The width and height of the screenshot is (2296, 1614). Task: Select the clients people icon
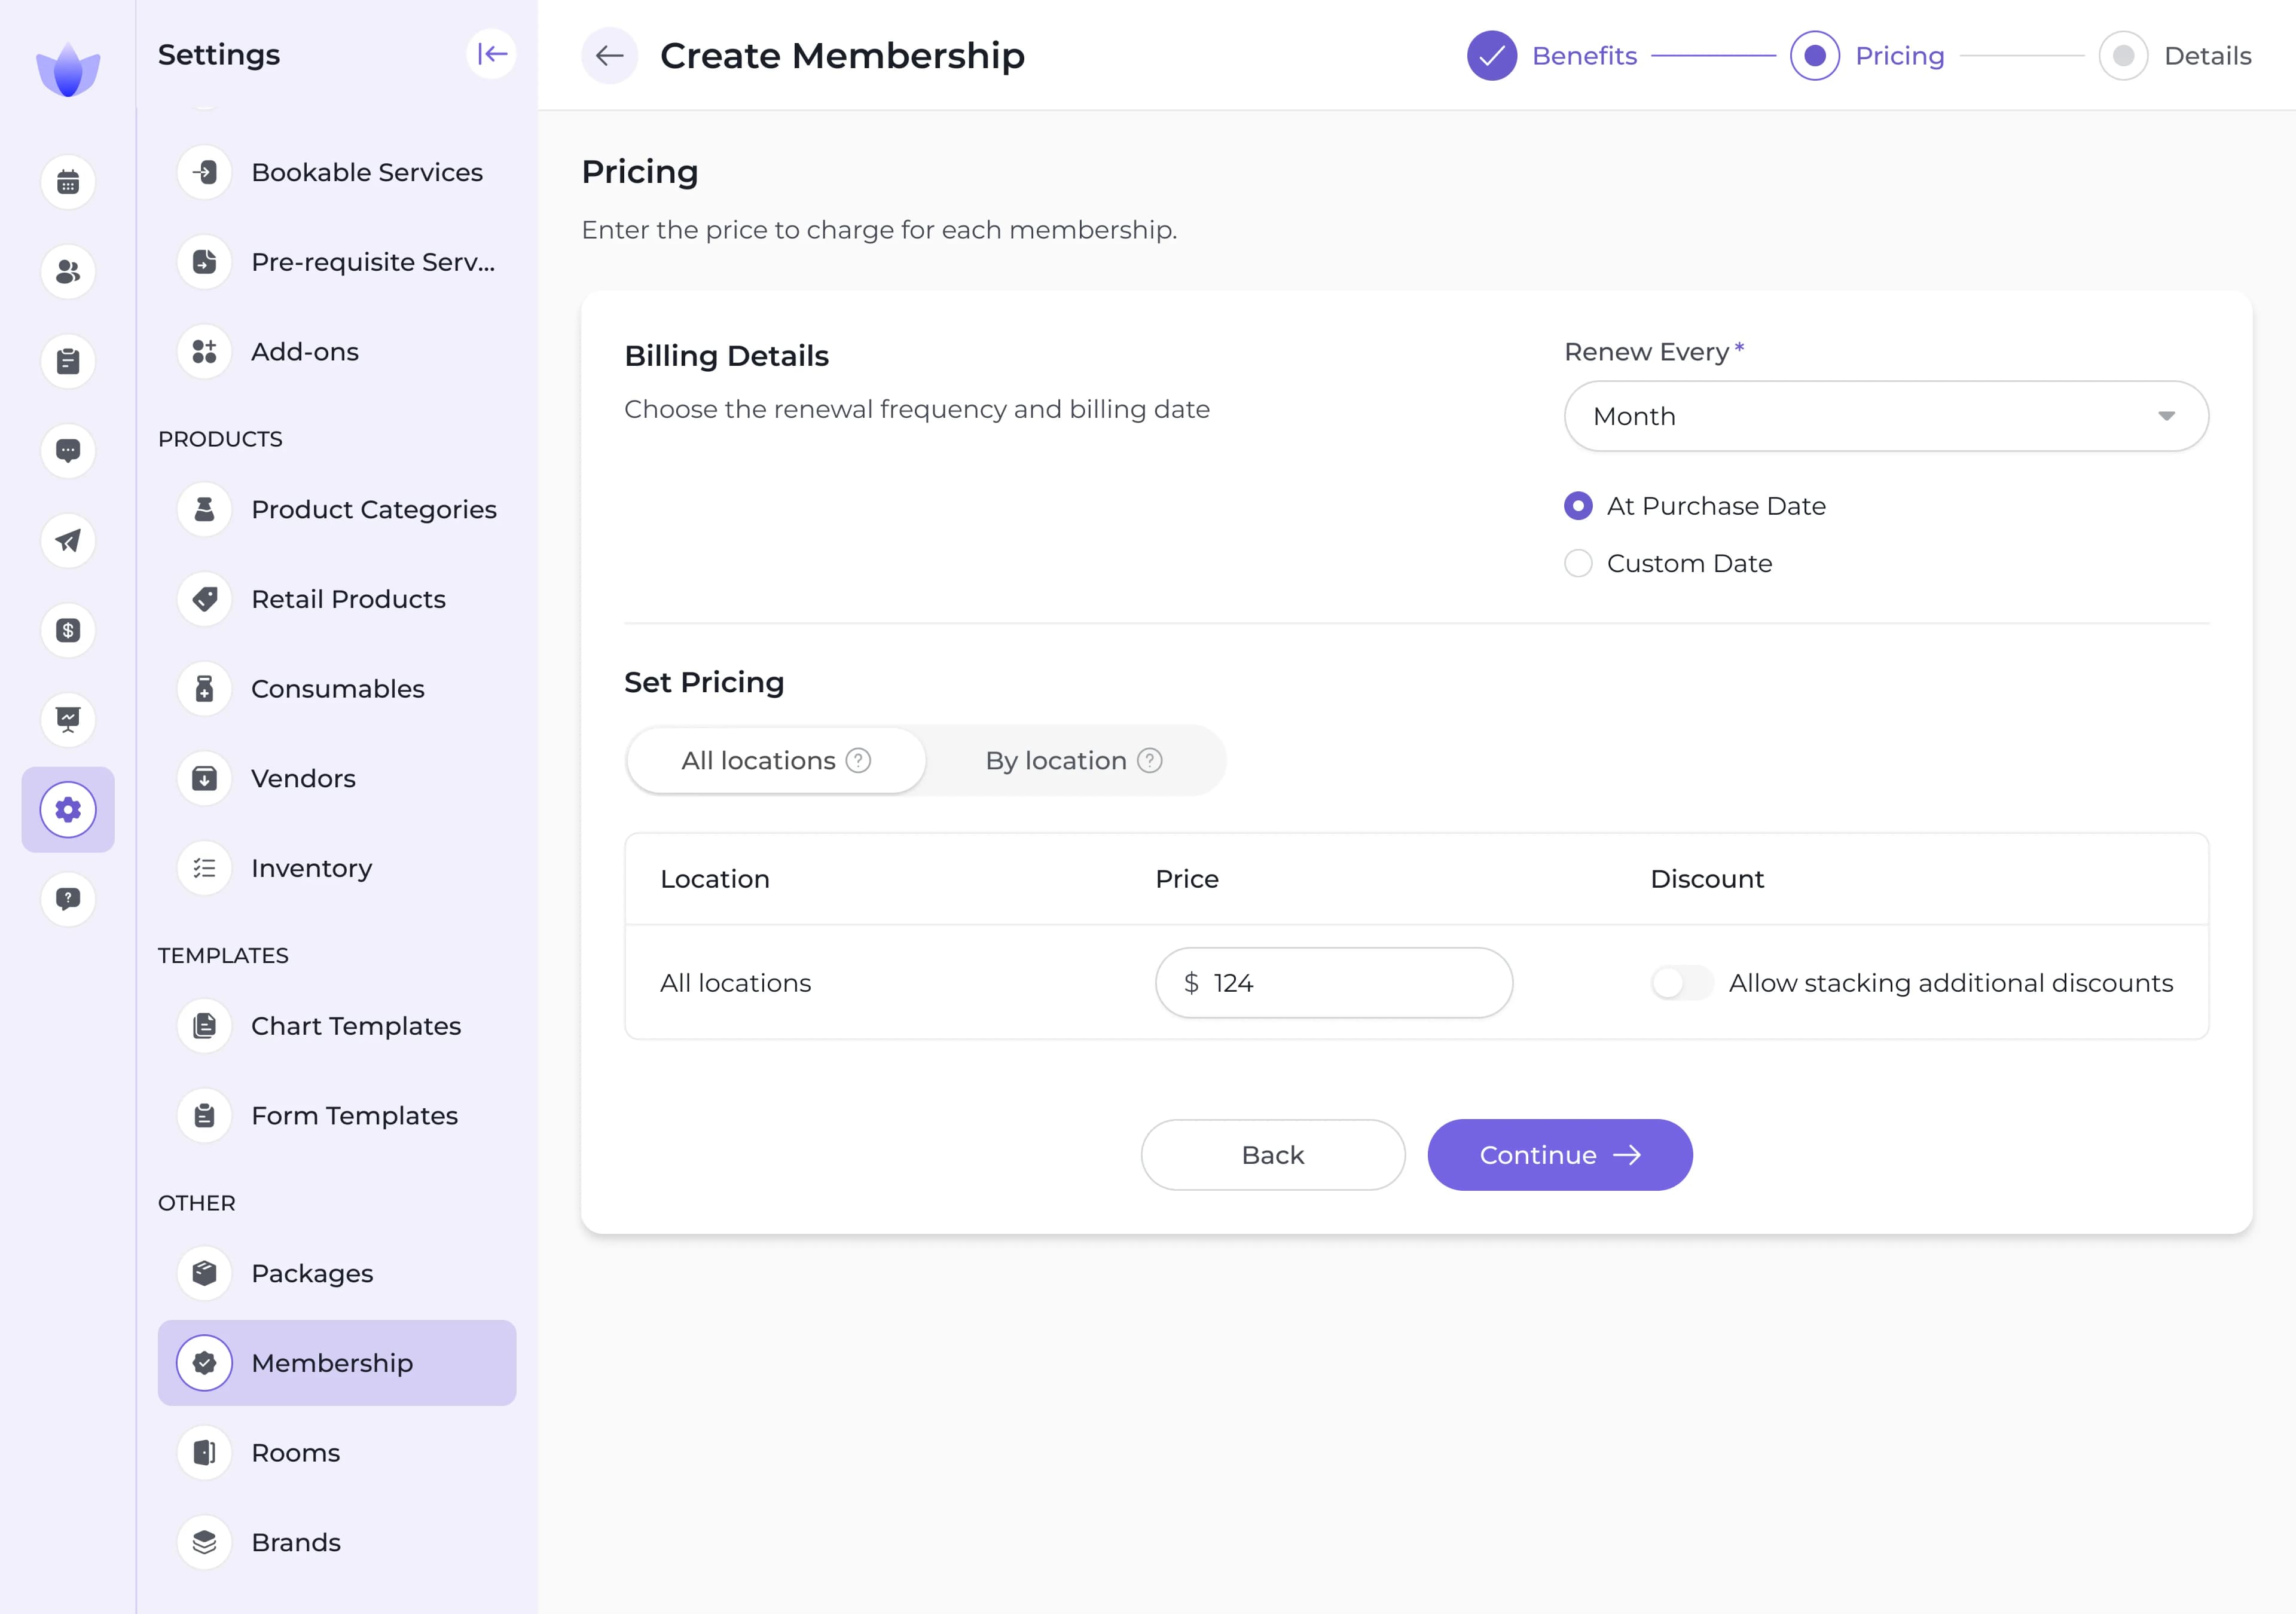(x=67, y=272)
